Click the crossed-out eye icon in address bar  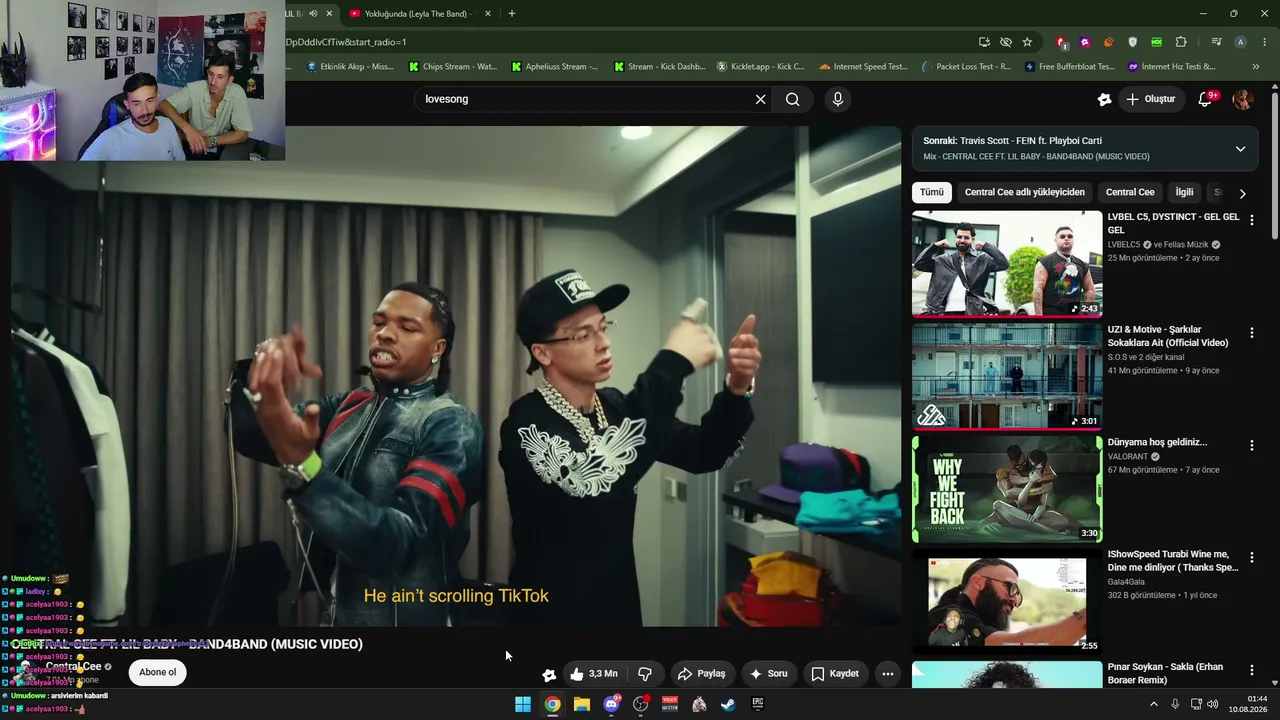pyautogui.click(x=1006, y=42)
